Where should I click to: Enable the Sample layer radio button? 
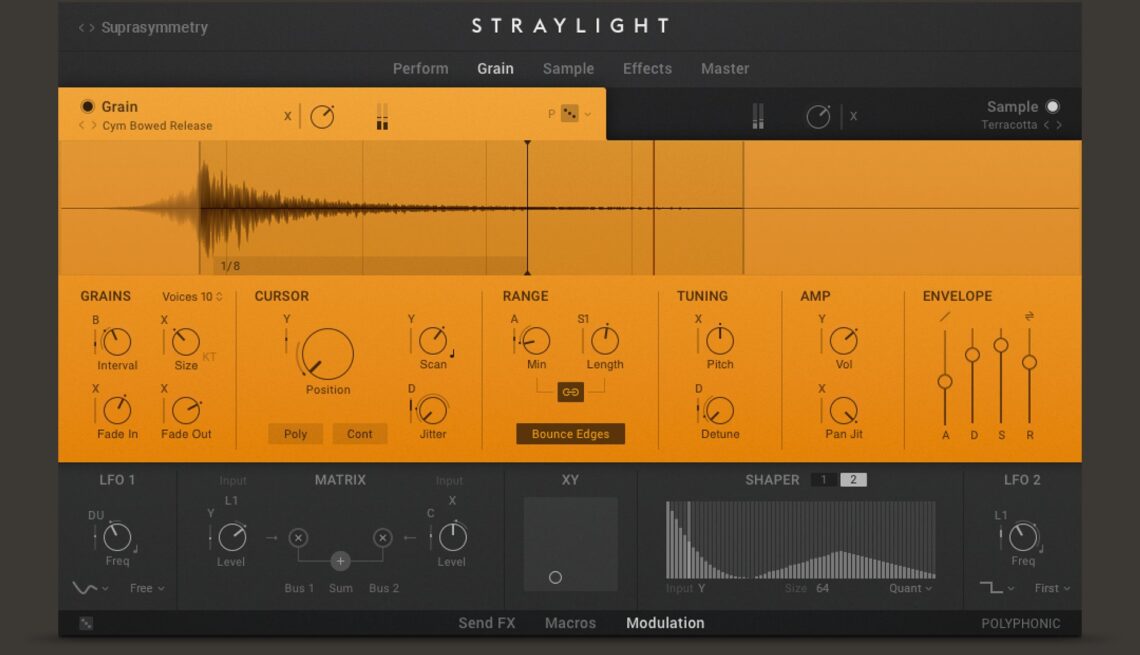pyautogui.click(x=1052, y=106)
